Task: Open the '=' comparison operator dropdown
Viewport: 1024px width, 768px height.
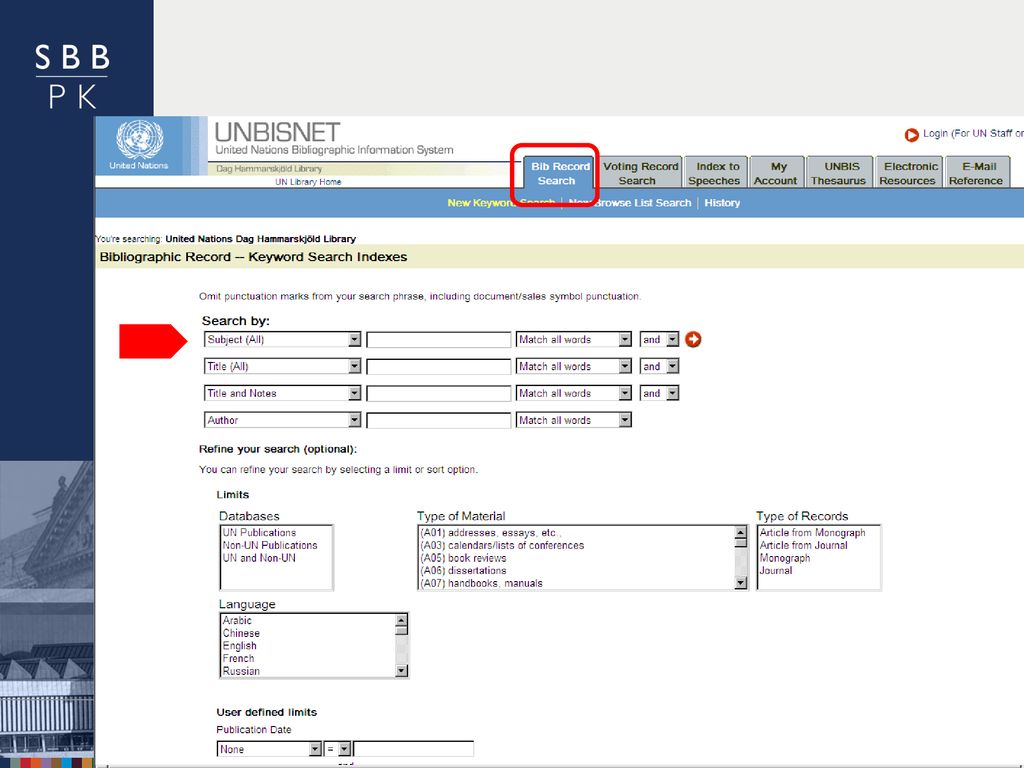Action: pyautogui.click(x=338, y=749)
